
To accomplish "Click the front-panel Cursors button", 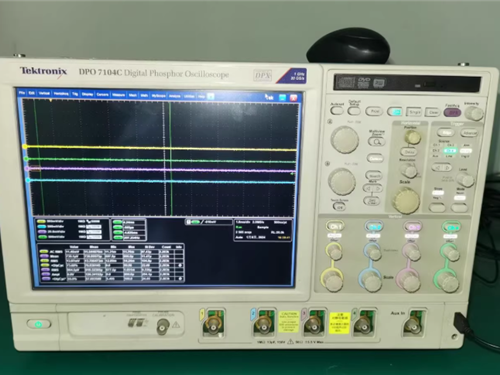I will [x=375, y=159].
